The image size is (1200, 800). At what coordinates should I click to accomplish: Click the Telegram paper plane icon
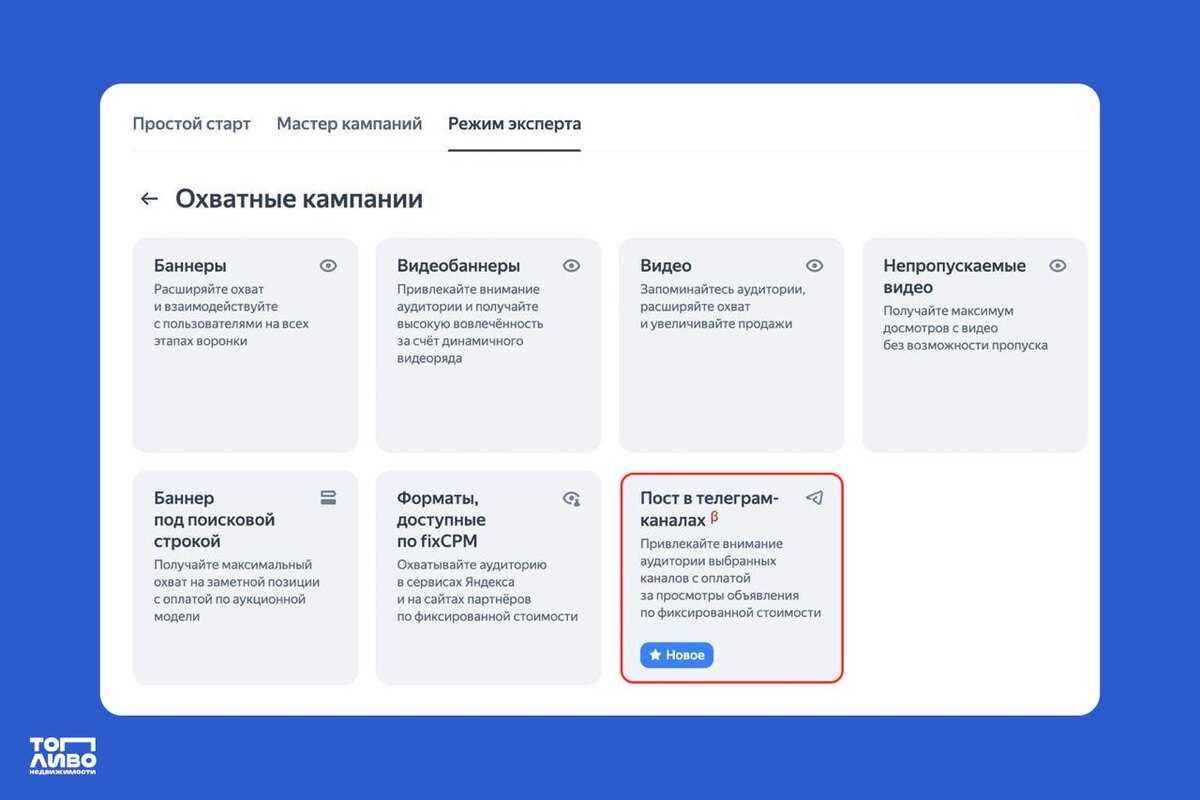point(814,498)
